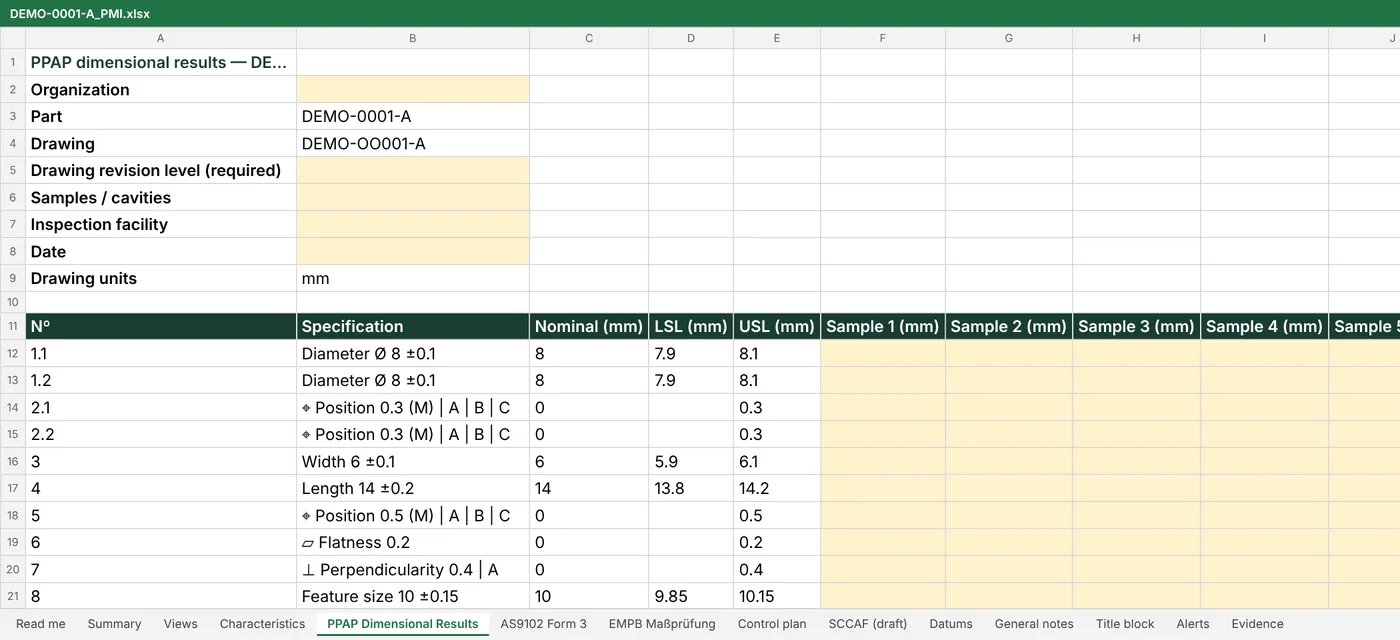Select column F header

(883, 38)
